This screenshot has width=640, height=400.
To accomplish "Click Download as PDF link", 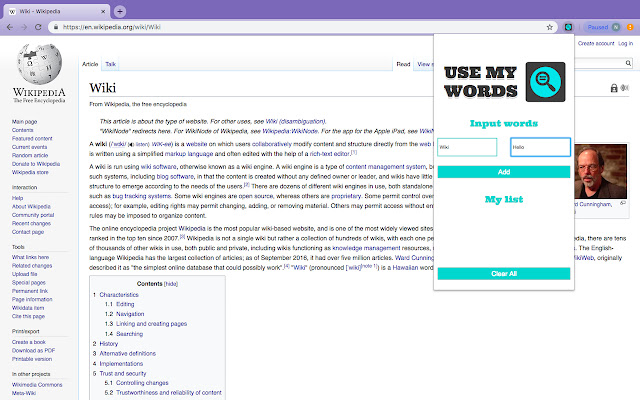I will [33, 351].
